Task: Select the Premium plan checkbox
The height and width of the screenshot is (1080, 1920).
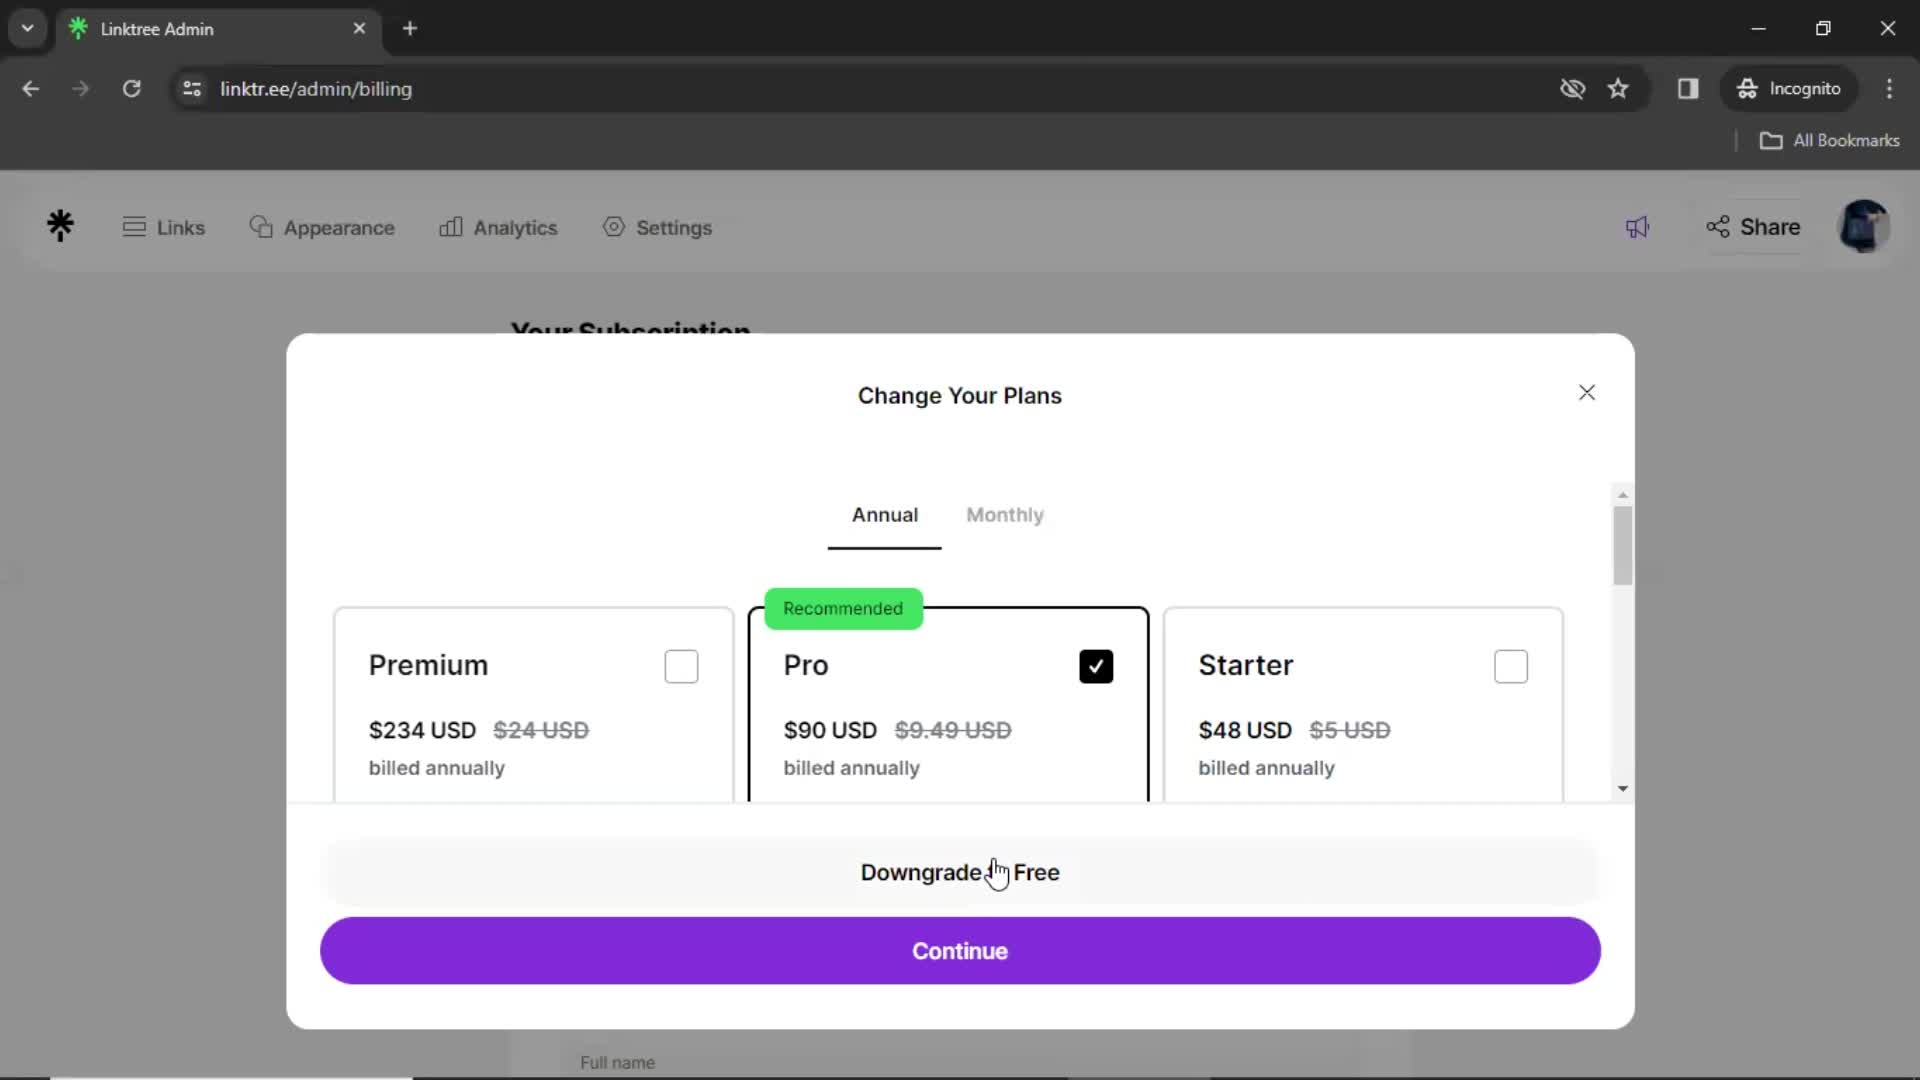Action: [x=682, y=663]
